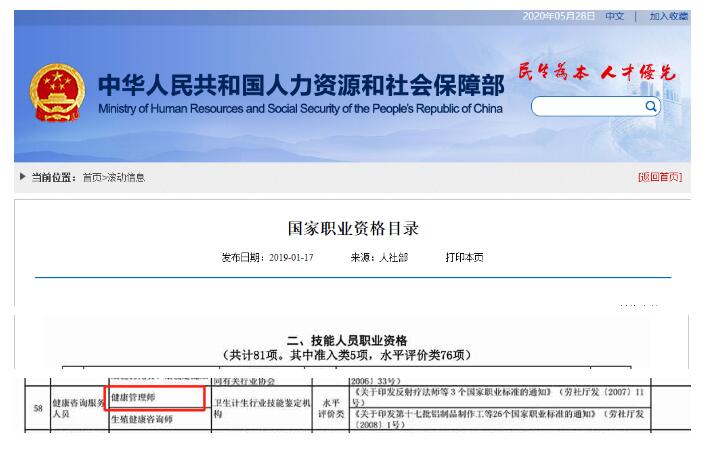This screenshot has height=450, width=706.
Task: Focus the site search input box
Action: pos(588,106)
